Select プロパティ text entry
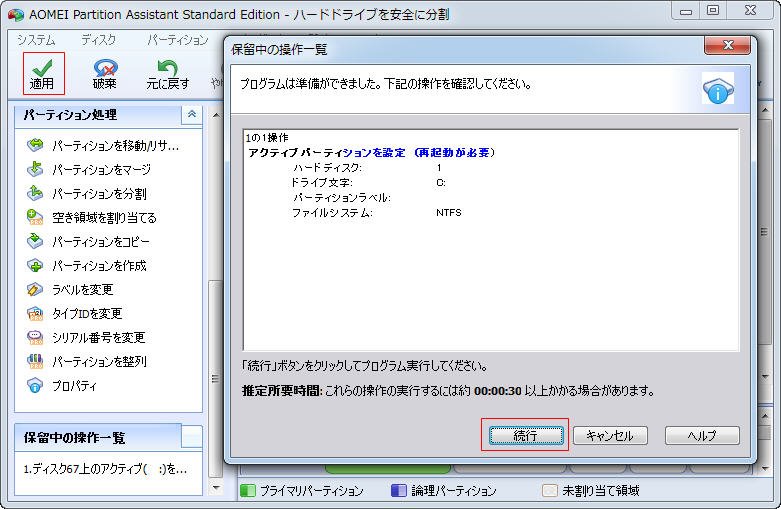The height and width of the screenshot is (509, 781). (74, 385)
